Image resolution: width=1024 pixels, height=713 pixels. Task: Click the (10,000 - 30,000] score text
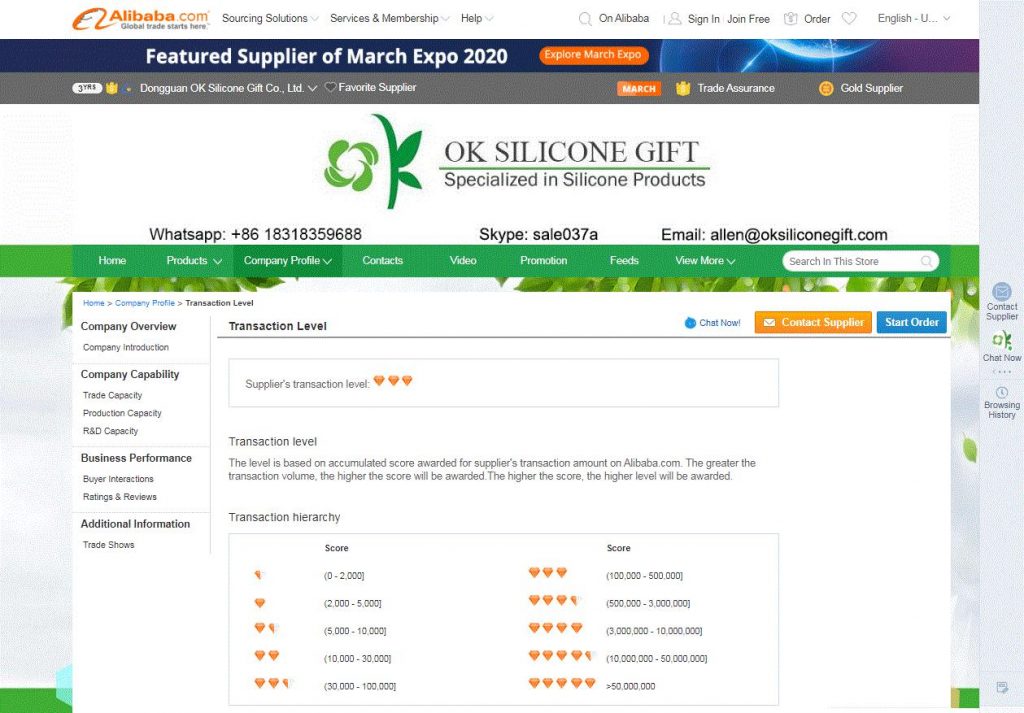pos(357,658)
